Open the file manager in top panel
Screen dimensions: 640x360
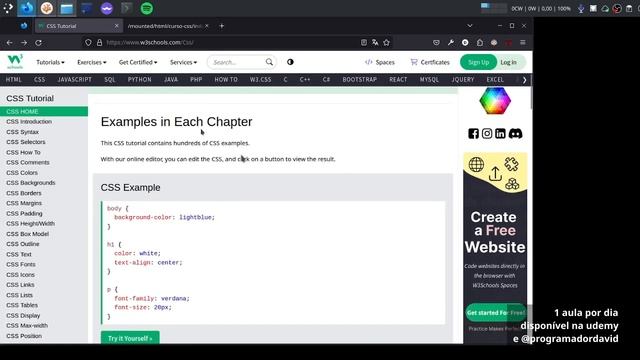click(67, 8)
